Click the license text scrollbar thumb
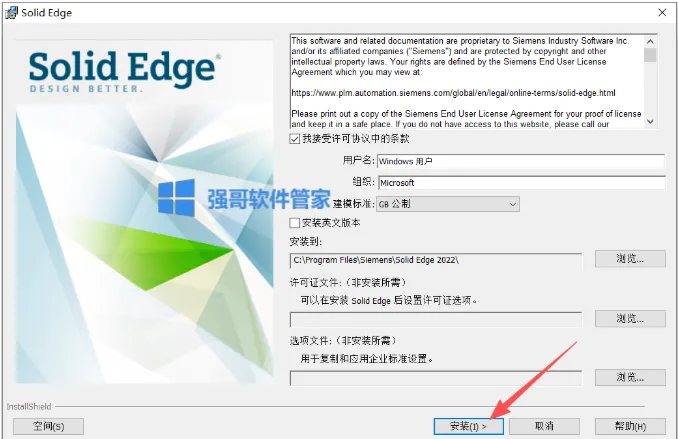Viewport: 678px width, 439px height. coord(650,55)
